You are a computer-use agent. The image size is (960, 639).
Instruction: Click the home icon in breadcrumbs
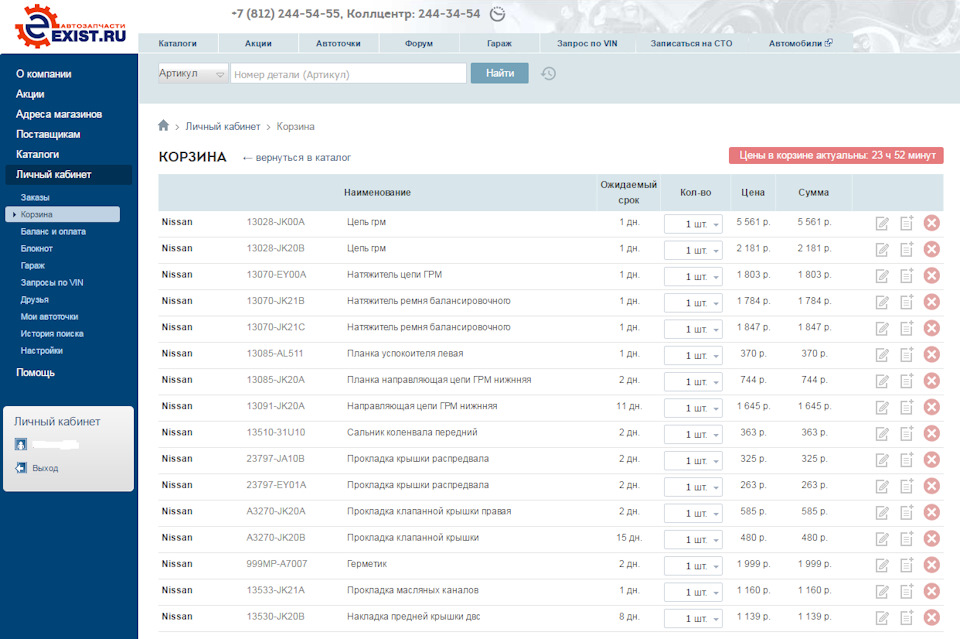click(164, 126)
